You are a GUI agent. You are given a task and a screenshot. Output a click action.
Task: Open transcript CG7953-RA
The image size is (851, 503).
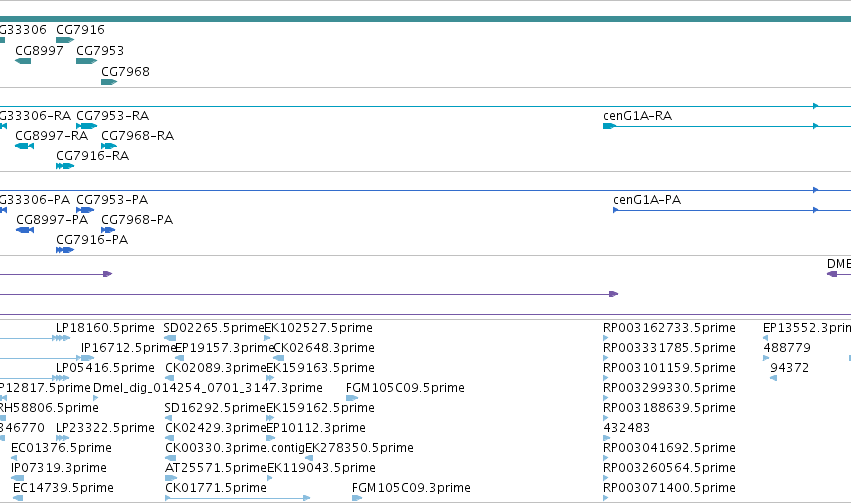112,116
